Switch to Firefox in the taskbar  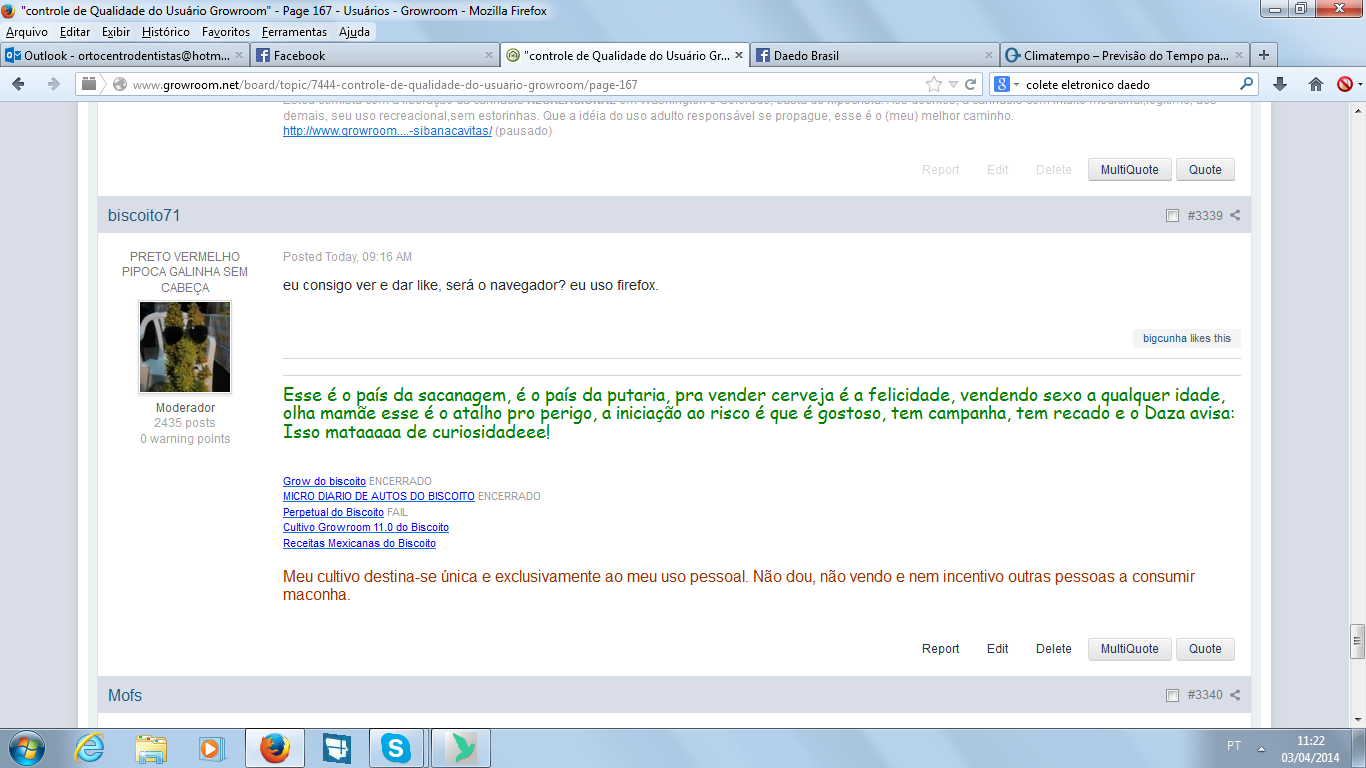click(274, 748)
